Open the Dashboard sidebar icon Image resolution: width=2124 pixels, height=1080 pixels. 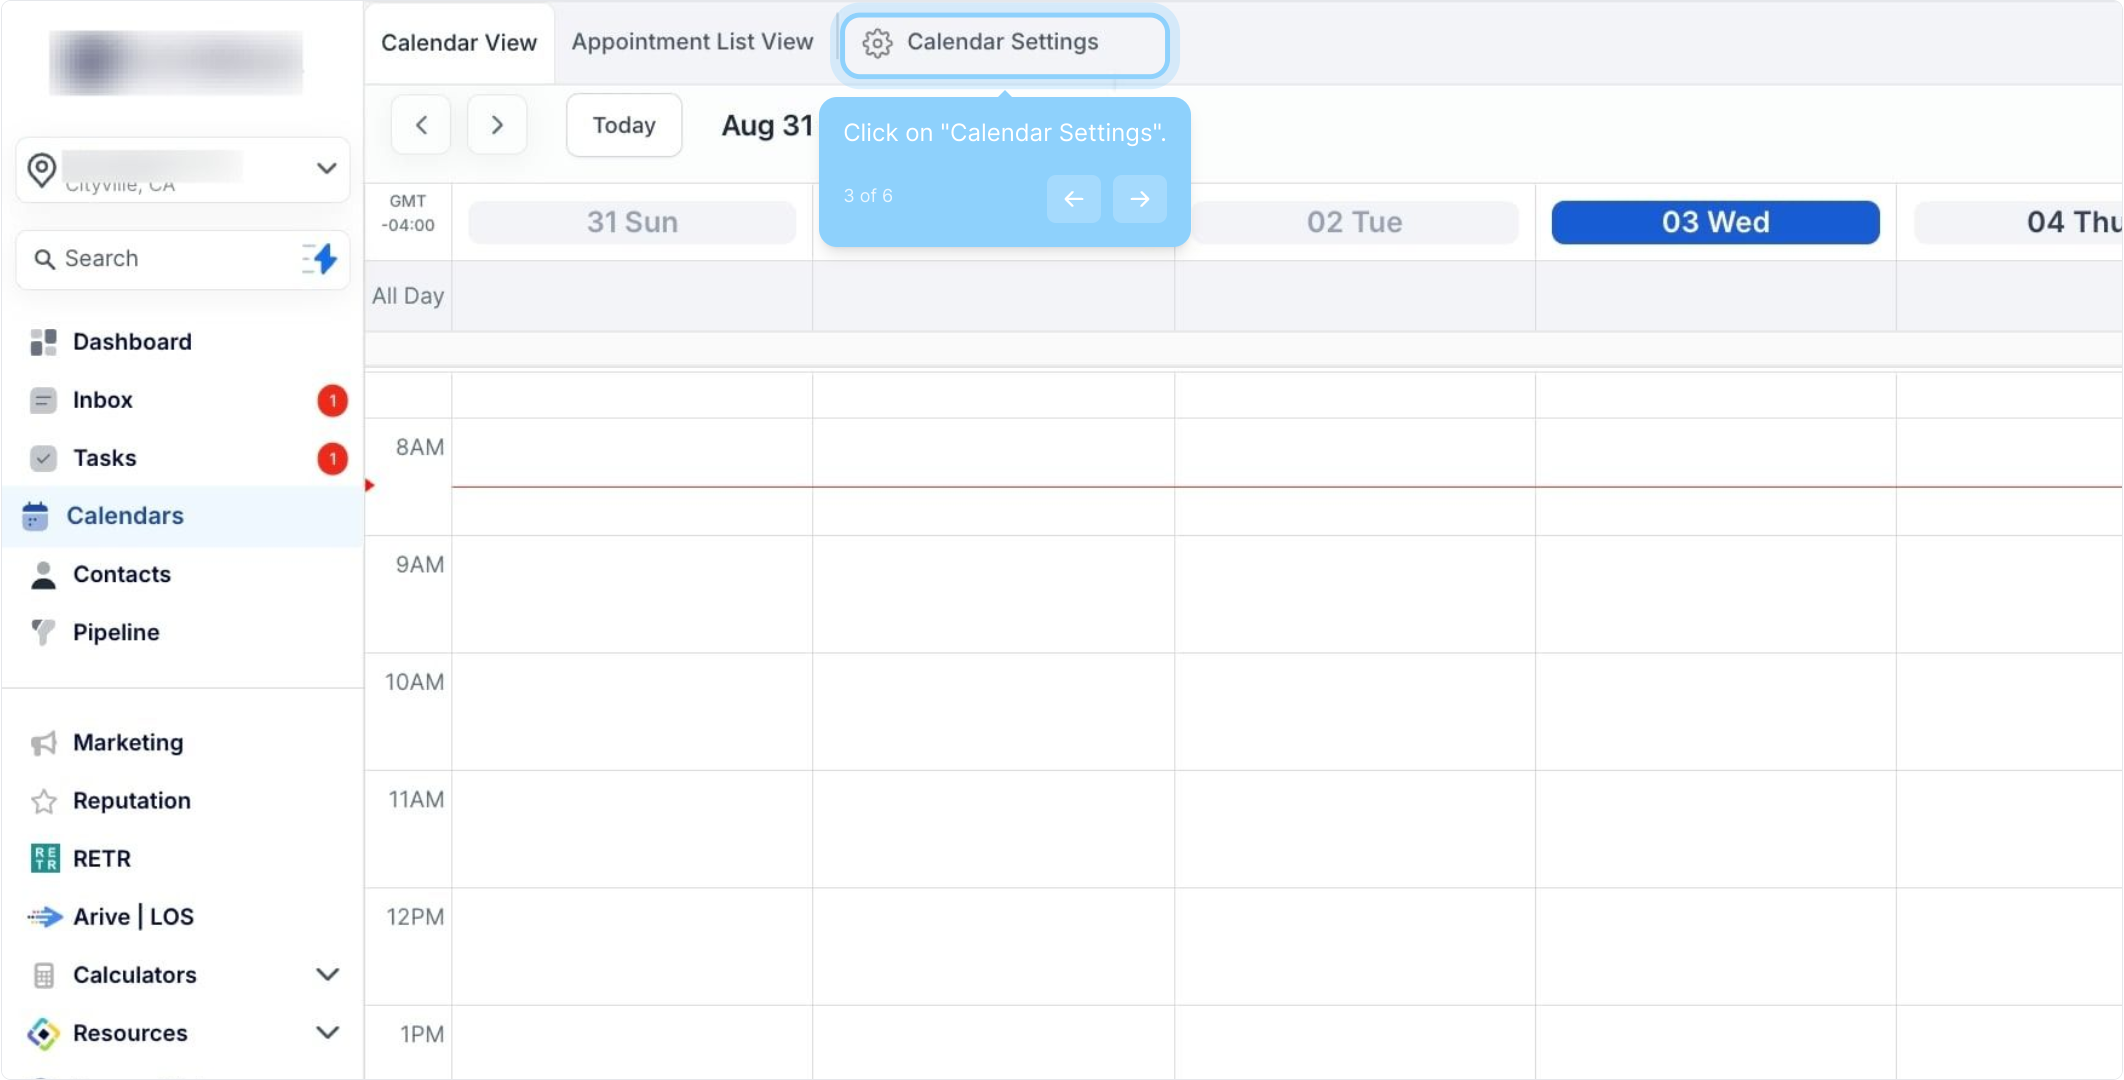(x=43, y=342)
